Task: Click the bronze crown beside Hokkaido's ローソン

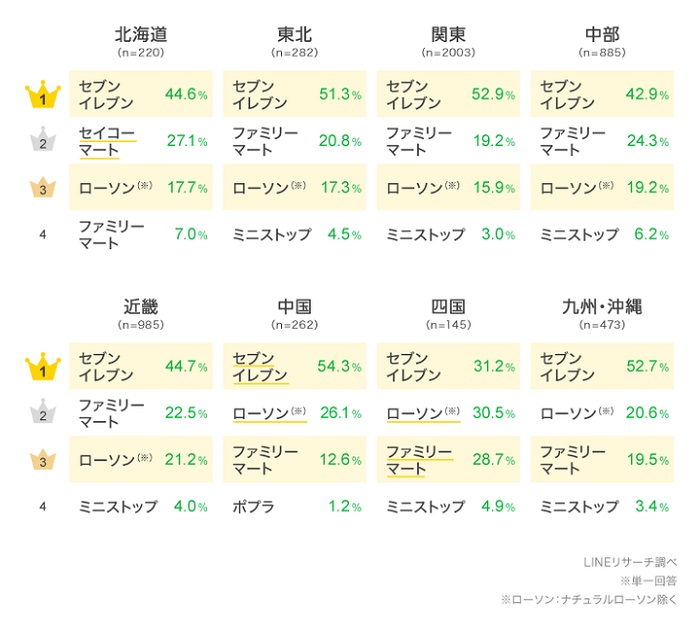Action: coord(43,189)
